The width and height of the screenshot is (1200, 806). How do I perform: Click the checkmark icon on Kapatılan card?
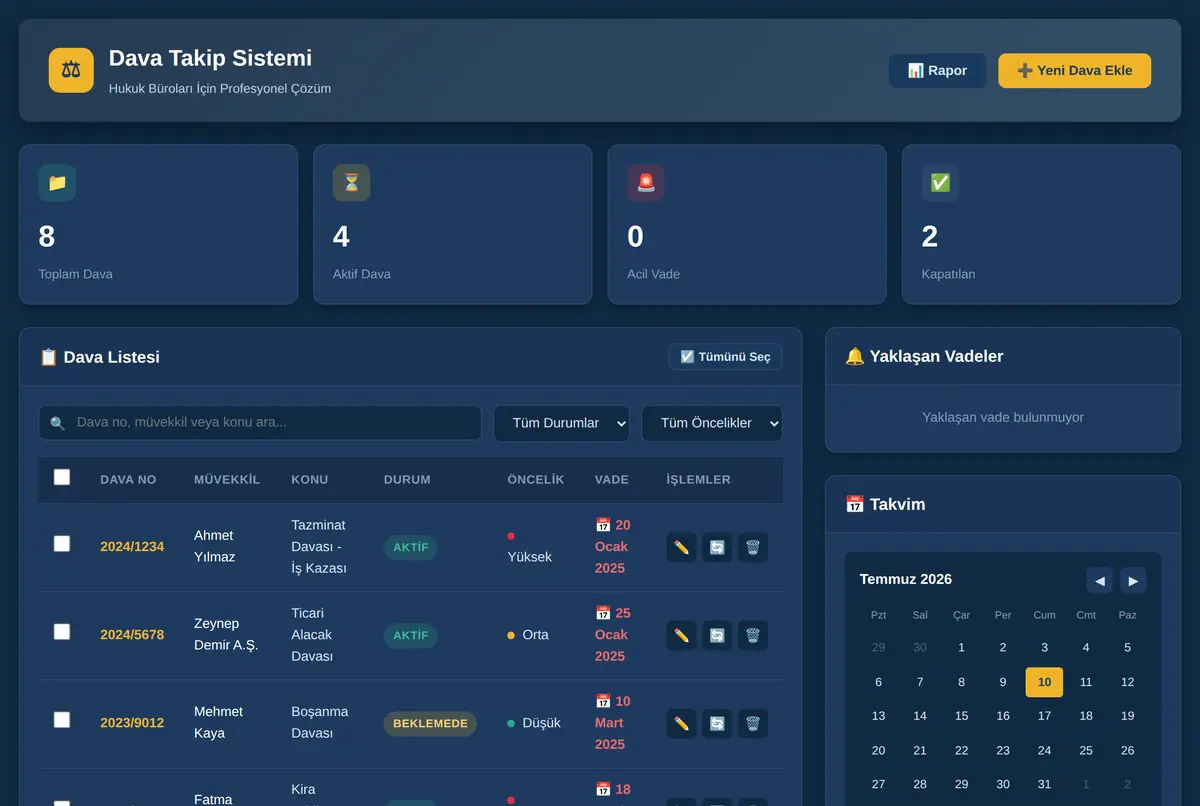tap(940, 183)
